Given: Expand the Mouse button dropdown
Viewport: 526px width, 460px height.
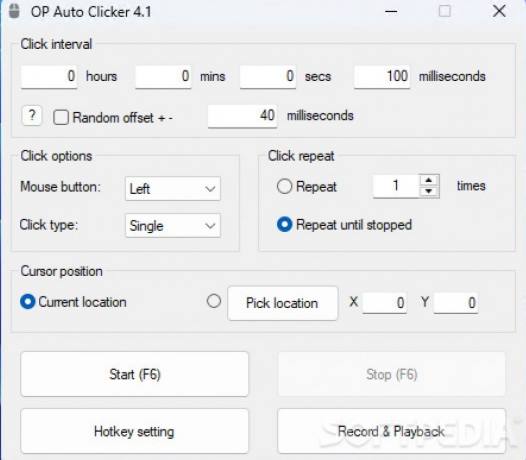Looking at the screenshot, I should tap(173, 189).
